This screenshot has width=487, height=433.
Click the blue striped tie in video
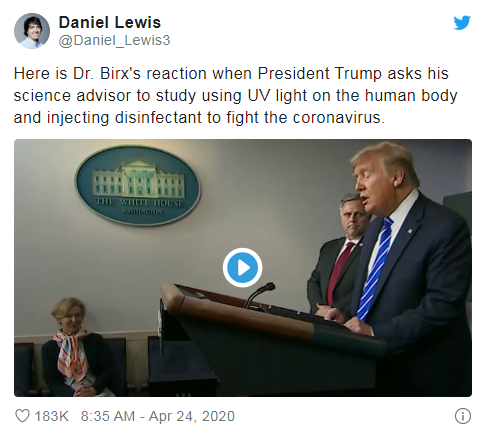tap(376, 268)
